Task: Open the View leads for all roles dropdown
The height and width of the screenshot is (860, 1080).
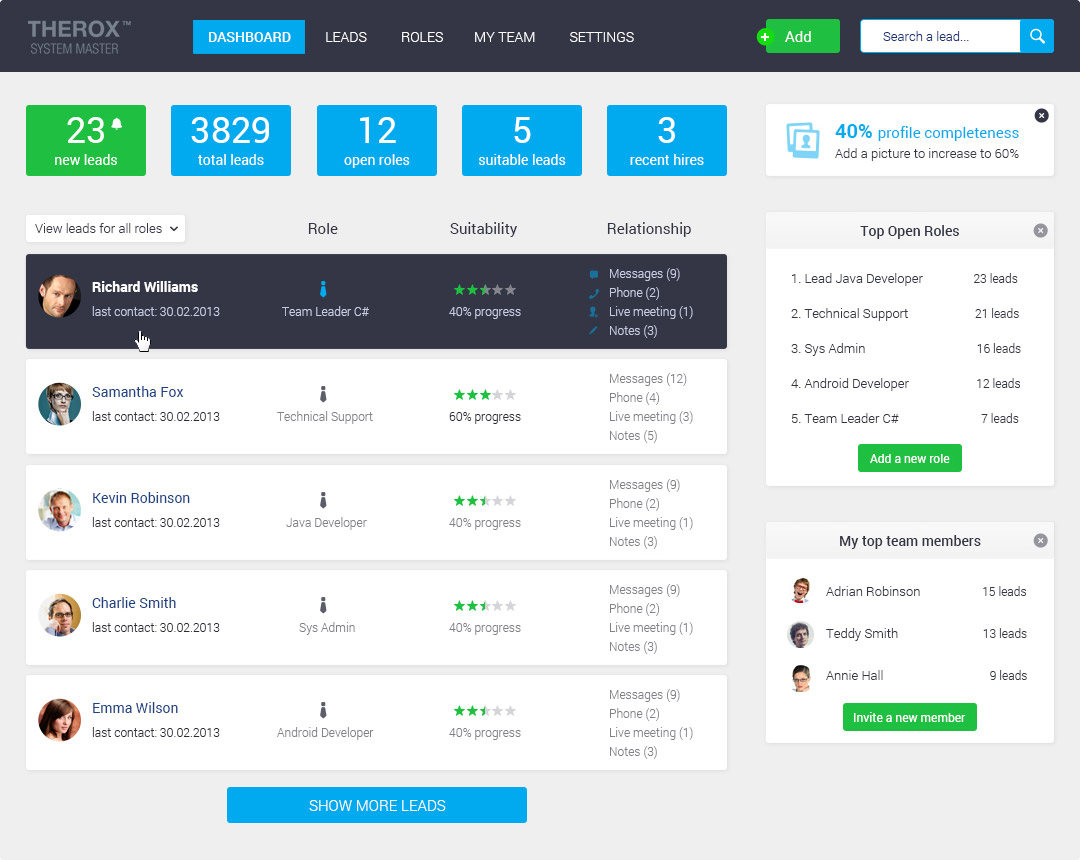Action: click(105, 229)
